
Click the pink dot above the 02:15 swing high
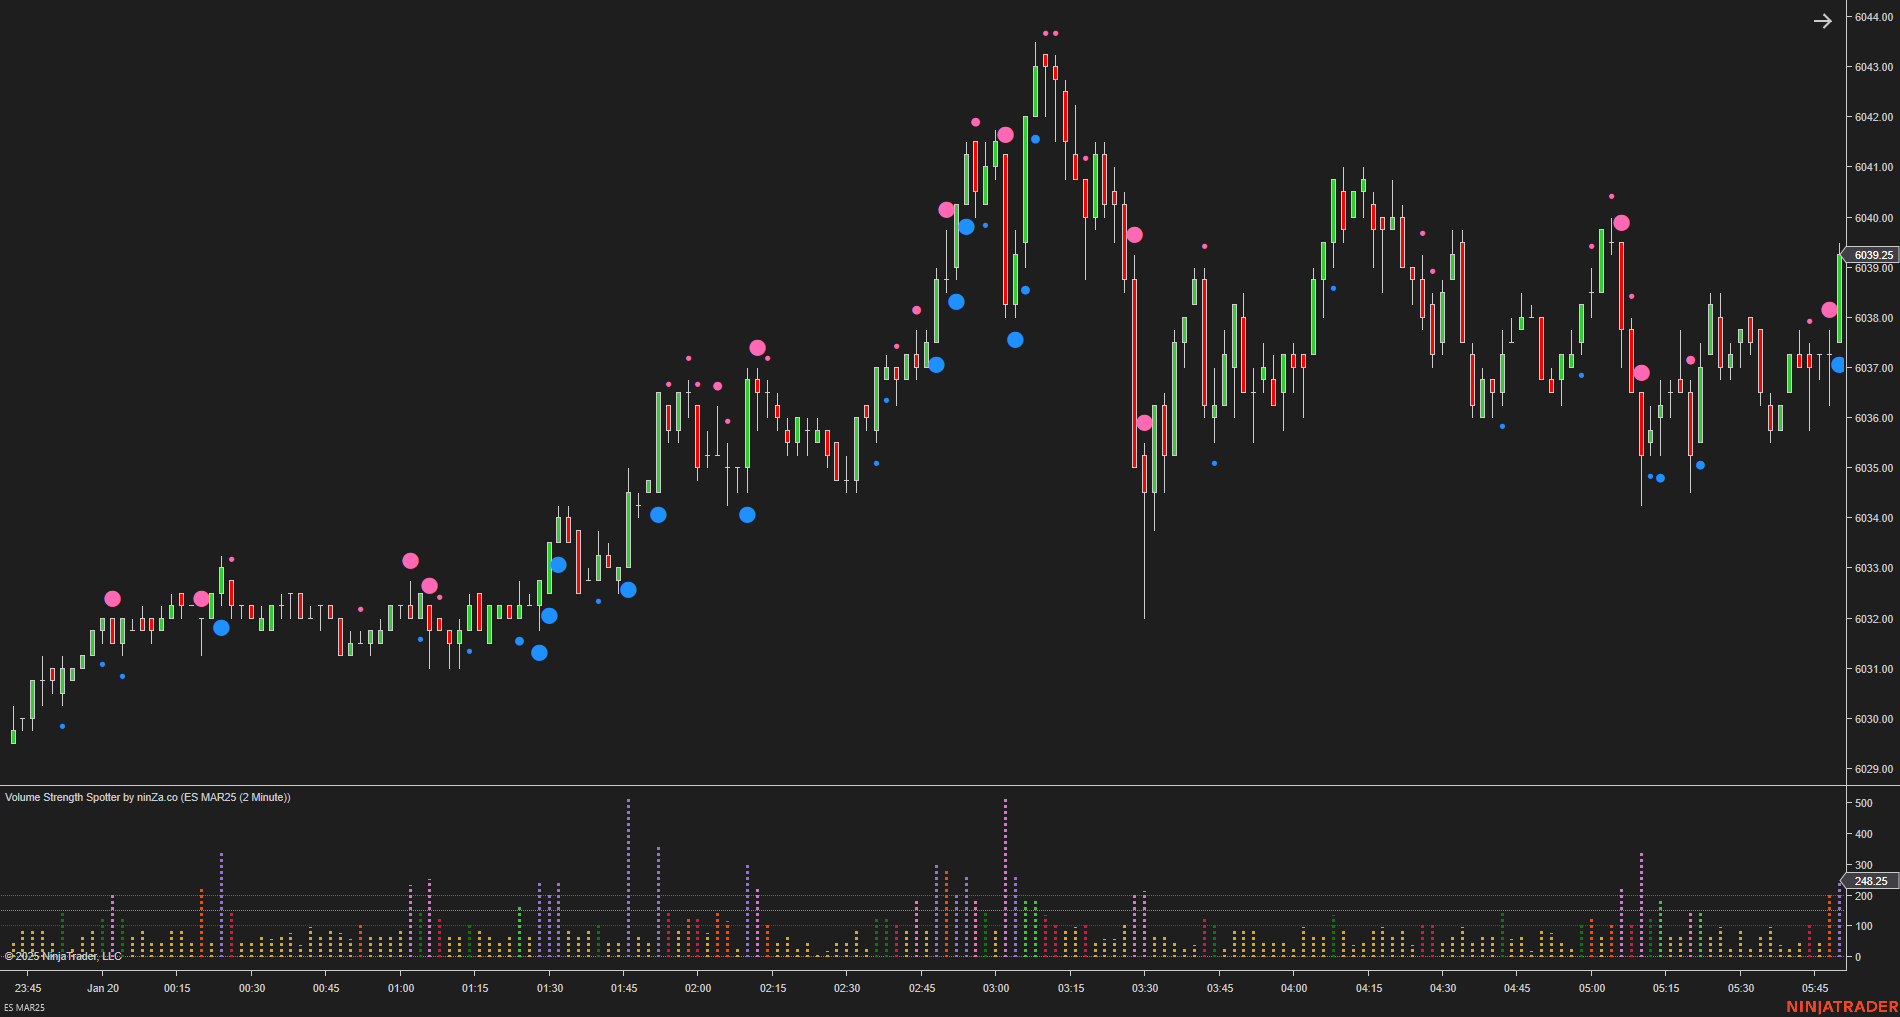pos(758,347)
